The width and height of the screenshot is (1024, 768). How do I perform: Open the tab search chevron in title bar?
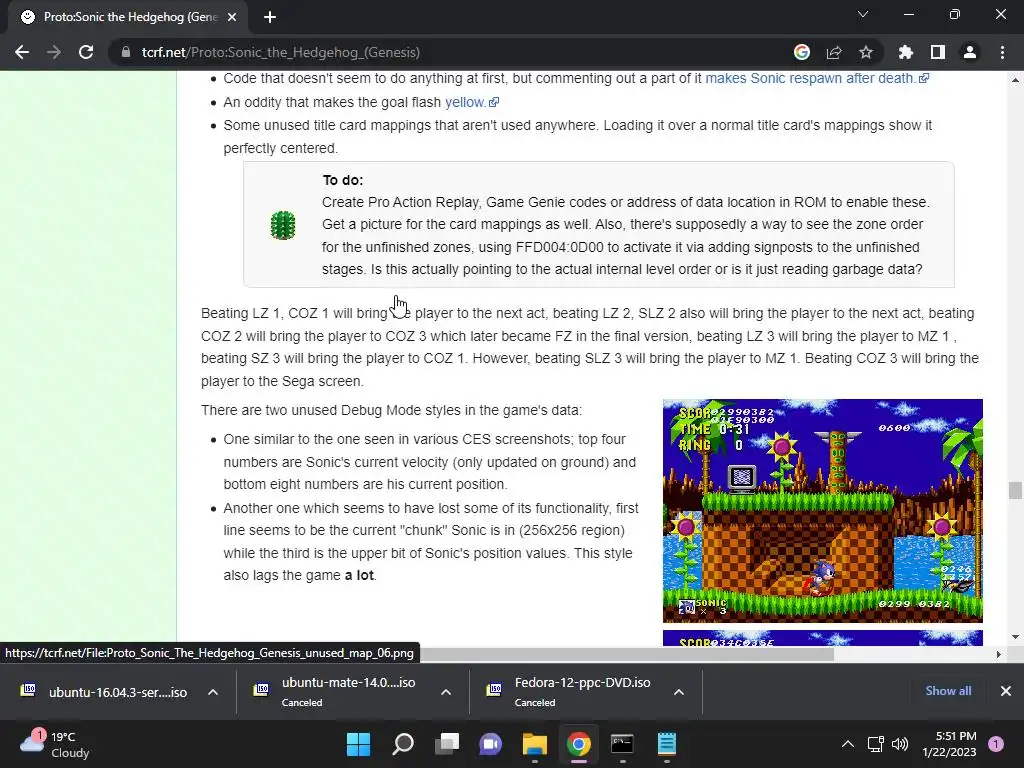(x=863, y=14)
